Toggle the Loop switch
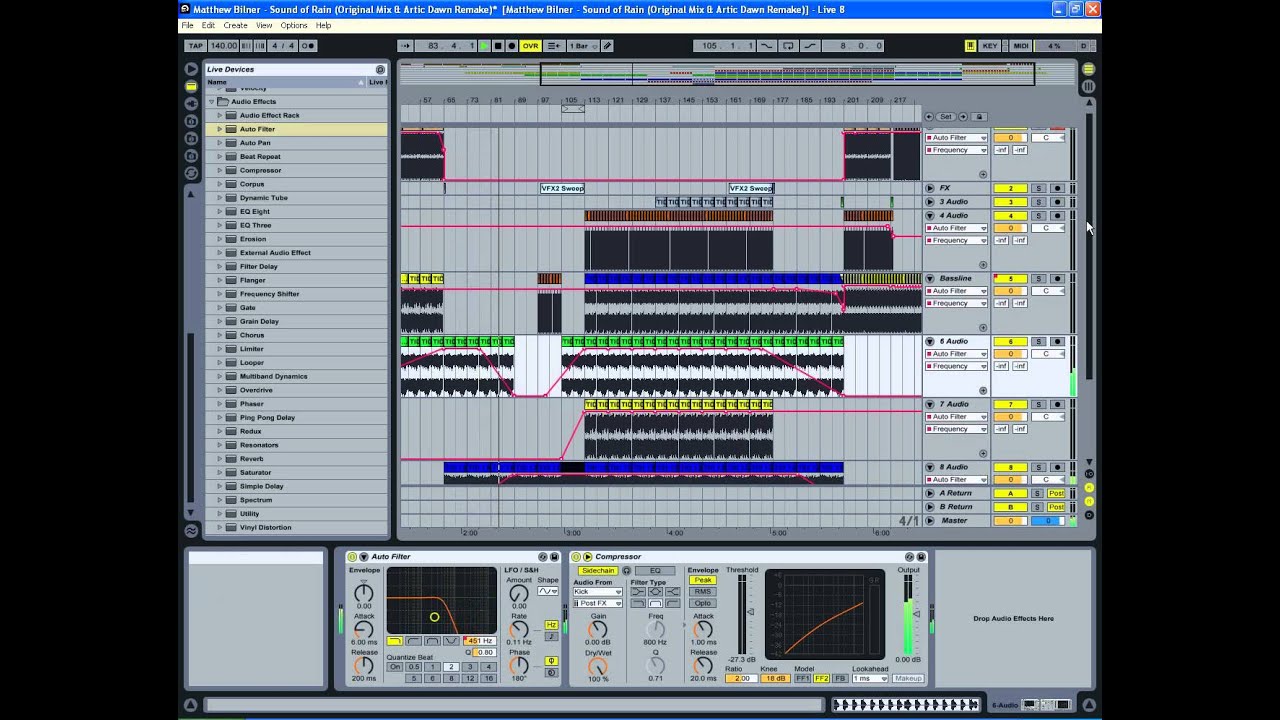1280x720 pixels. click(x=788, y=46)
